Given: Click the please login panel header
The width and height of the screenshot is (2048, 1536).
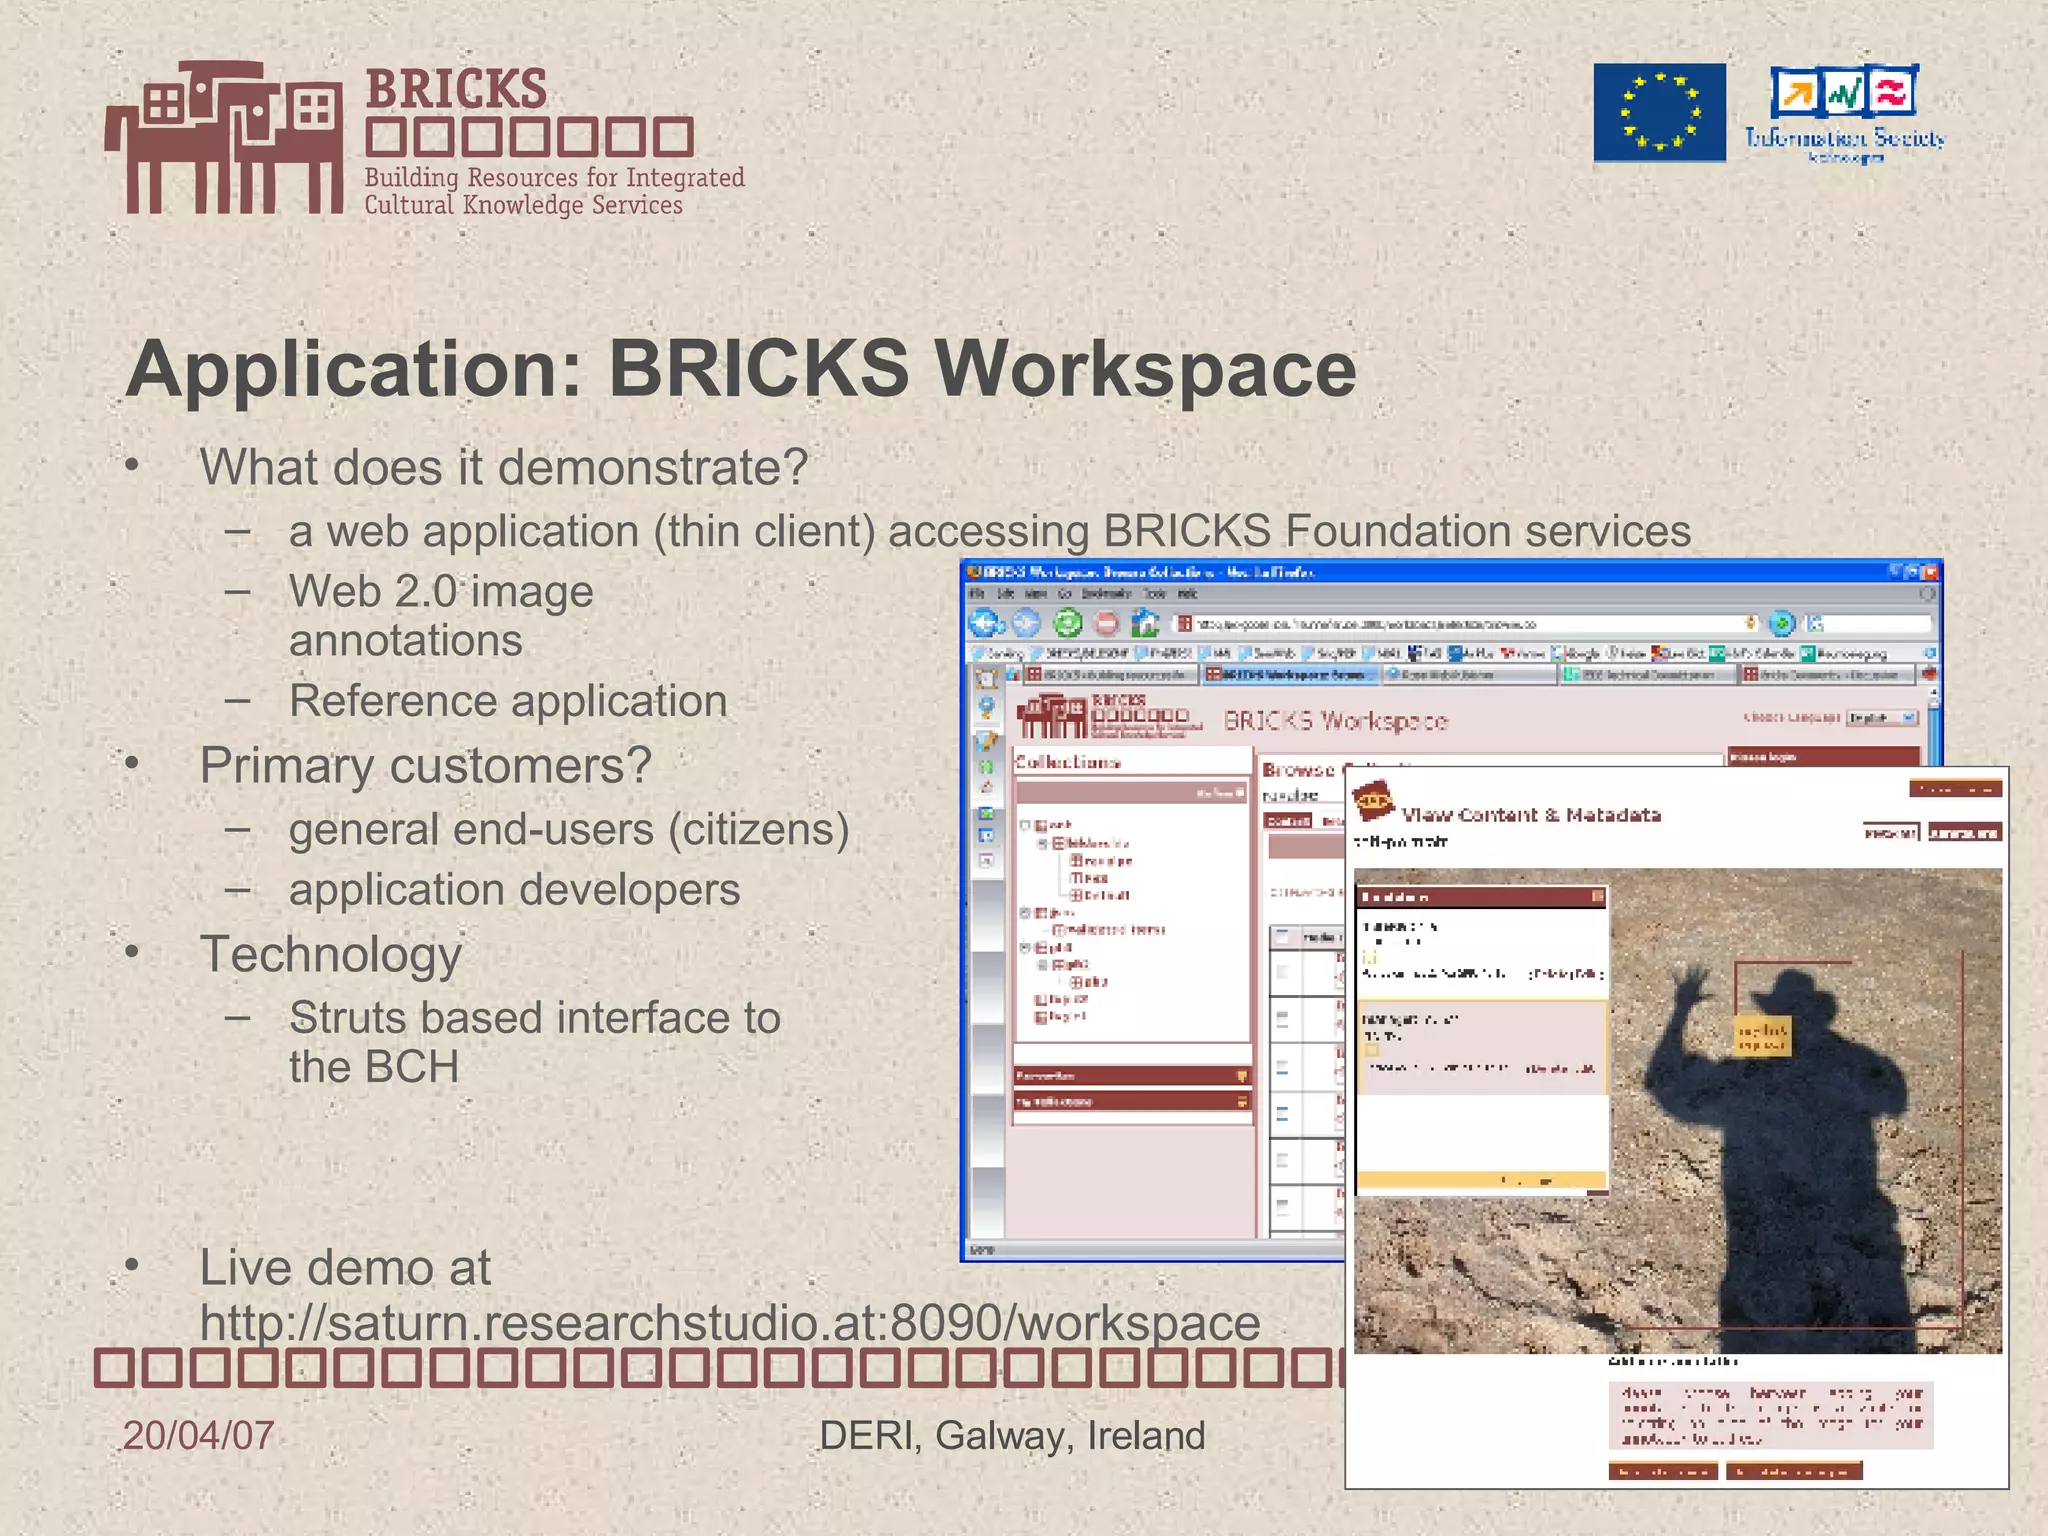Looking at the screenshot, I should pos(1823,757).
